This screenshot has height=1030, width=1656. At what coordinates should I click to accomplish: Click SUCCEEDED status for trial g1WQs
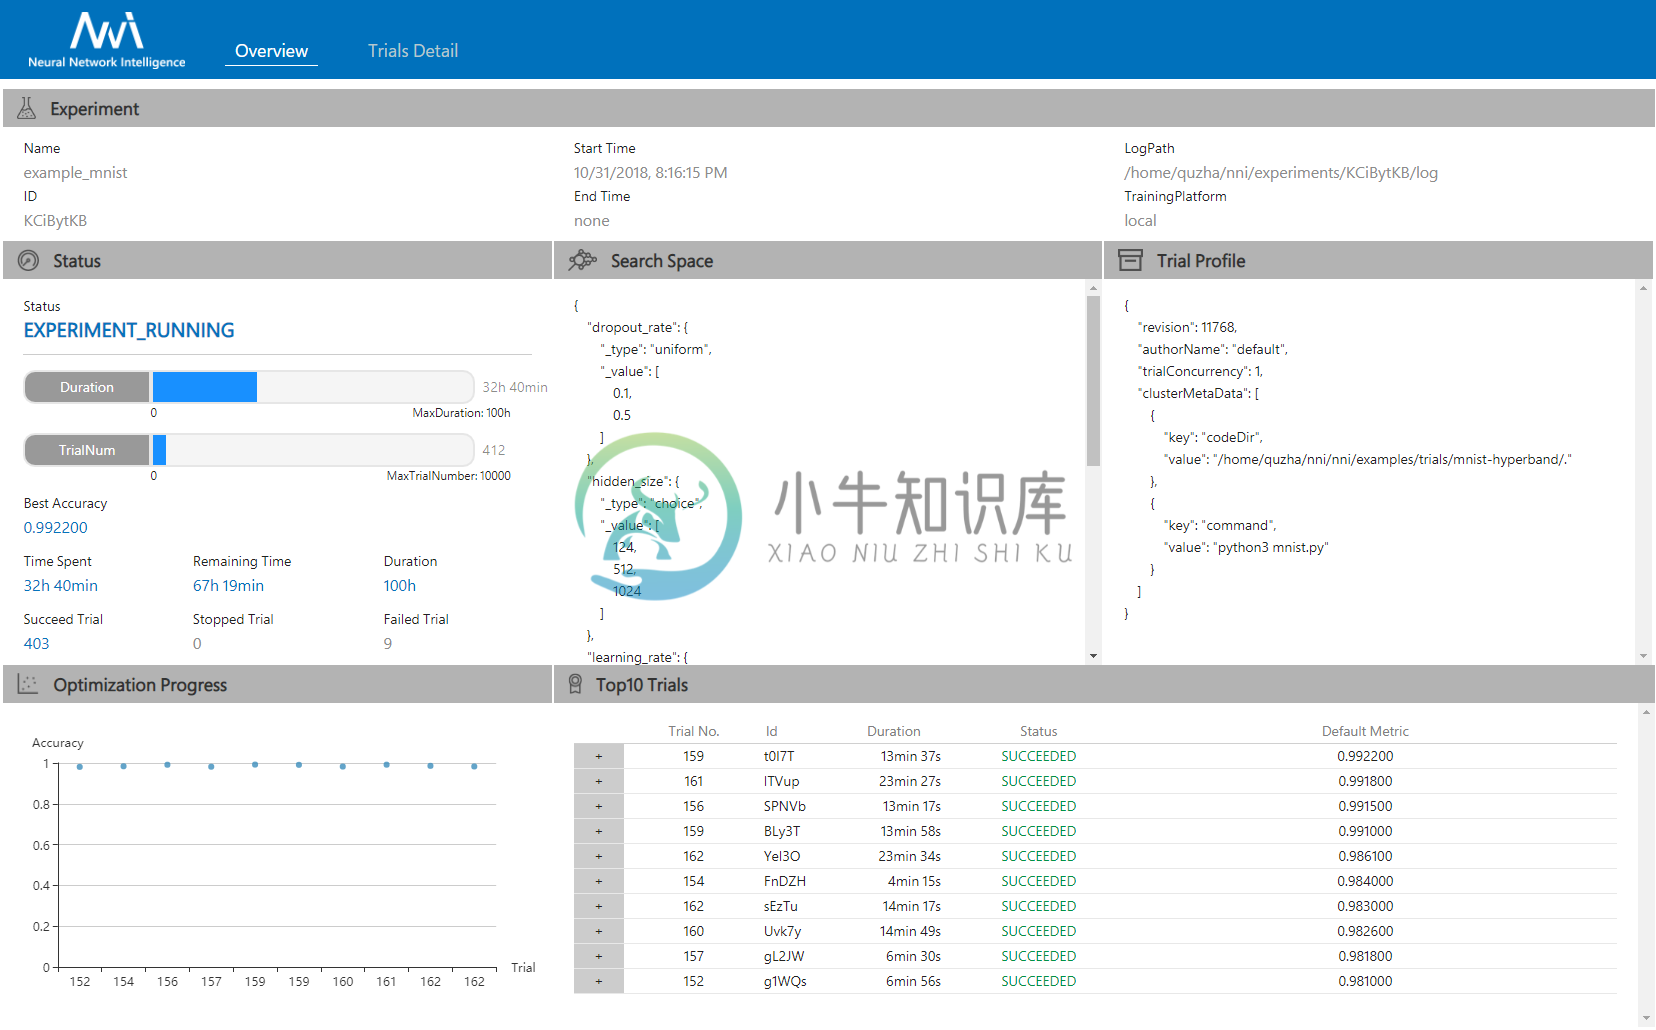click(x=1038, y=981)
